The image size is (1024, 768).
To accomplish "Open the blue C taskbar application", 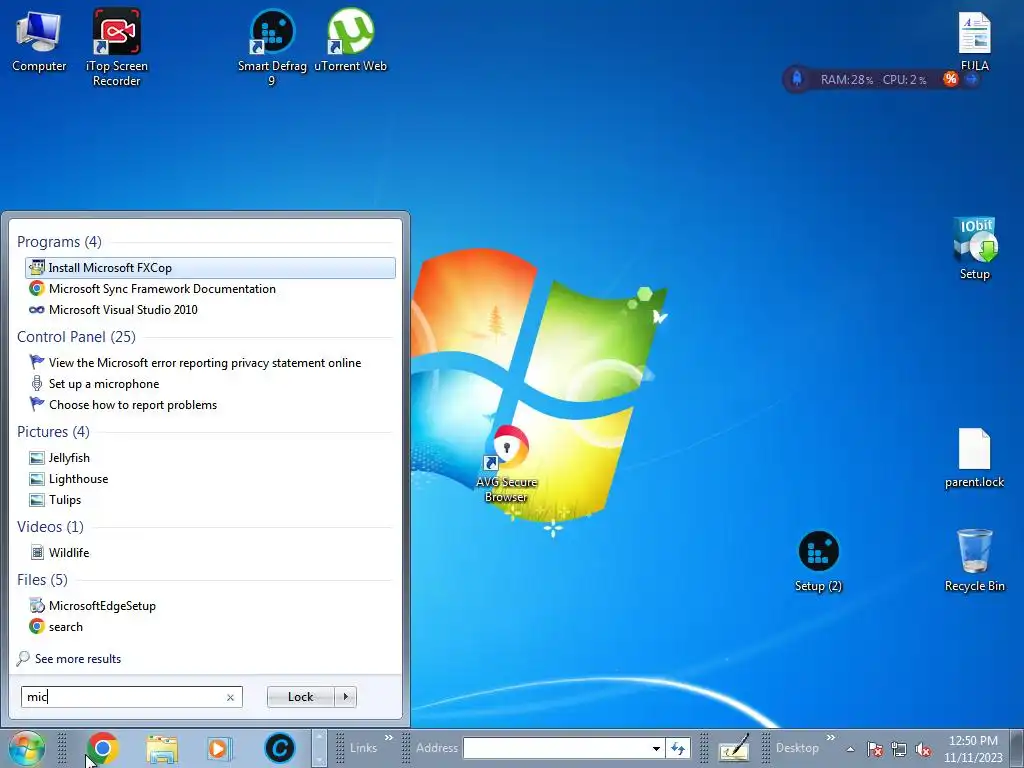I will point(280,748).
